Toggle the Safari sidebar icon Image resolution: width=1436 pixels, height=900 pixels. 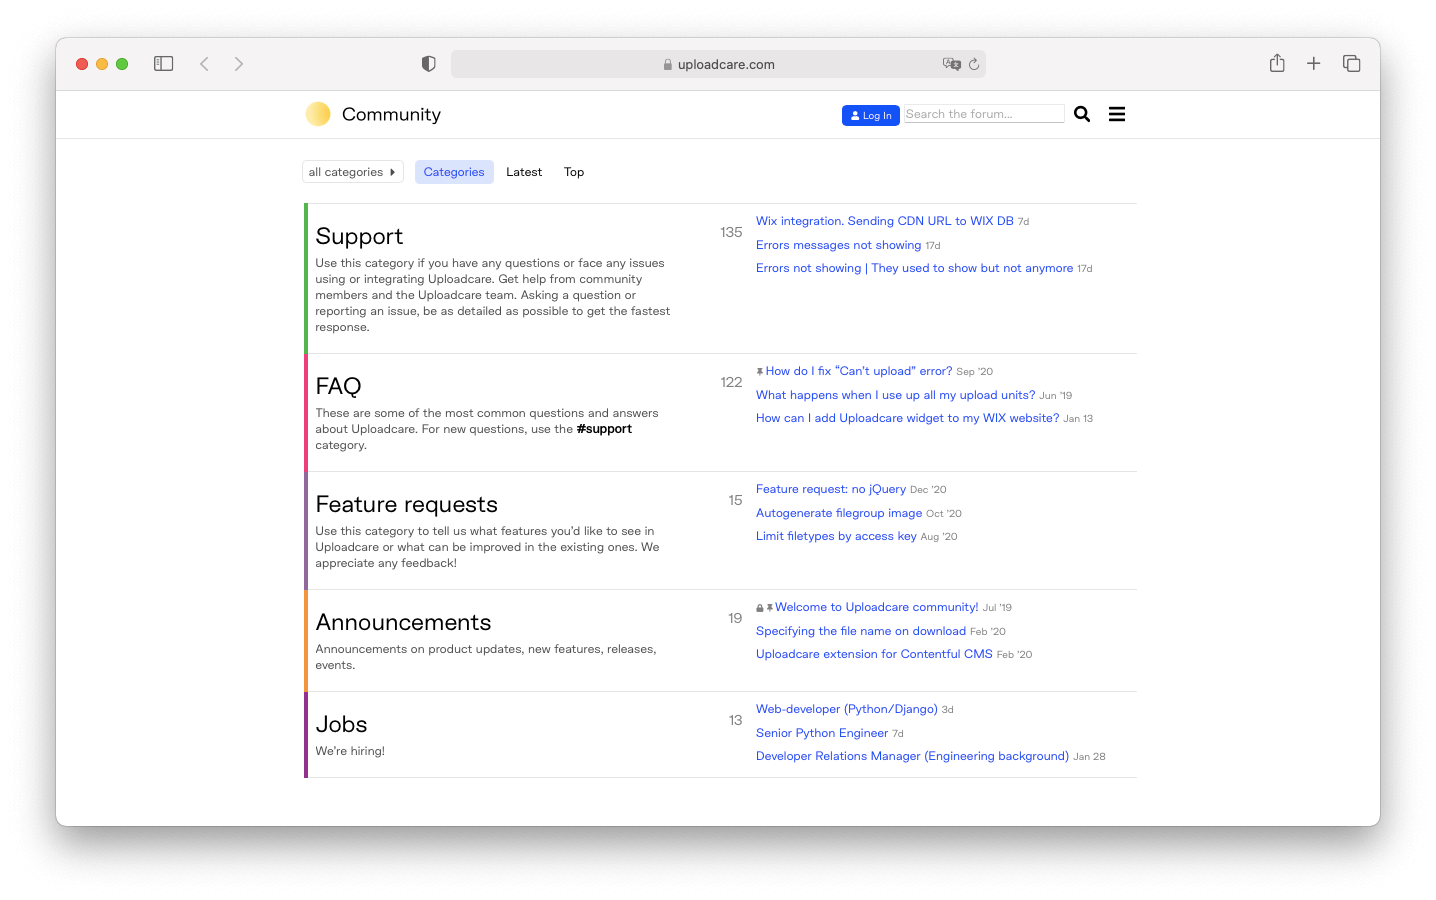164,64
